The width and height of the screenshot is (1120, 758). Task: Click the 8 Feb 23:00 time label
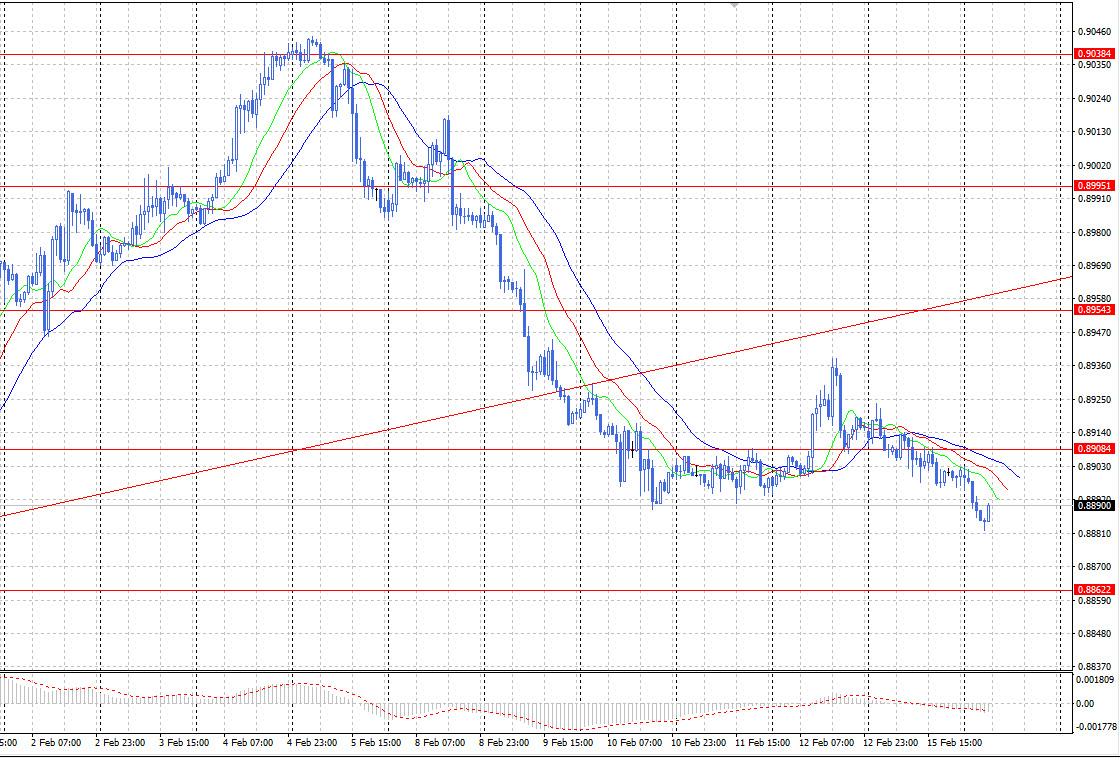click(x=504, y=742)
